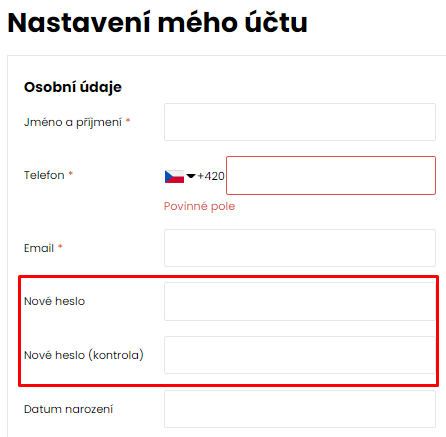Click the Email label text
The height and width of the screenshot is (437, 446).
[39, 248]
